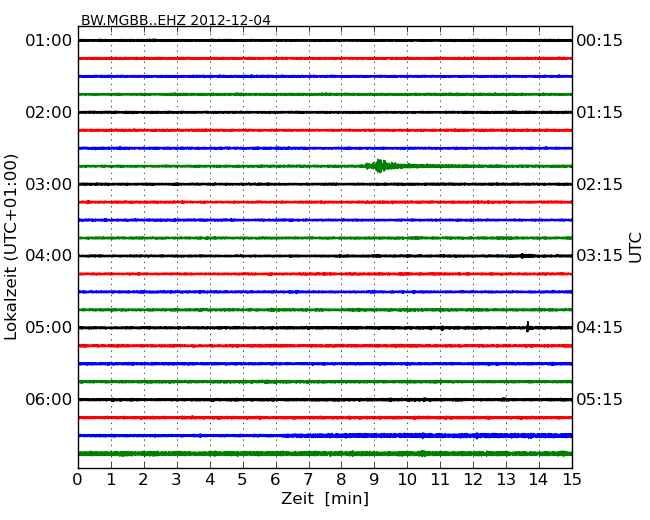The height and width of the screenshot is (520, 650).
Task: Click the black spike on the 05:00 trace
Action: pyautogui.click(x=528, y=327)
